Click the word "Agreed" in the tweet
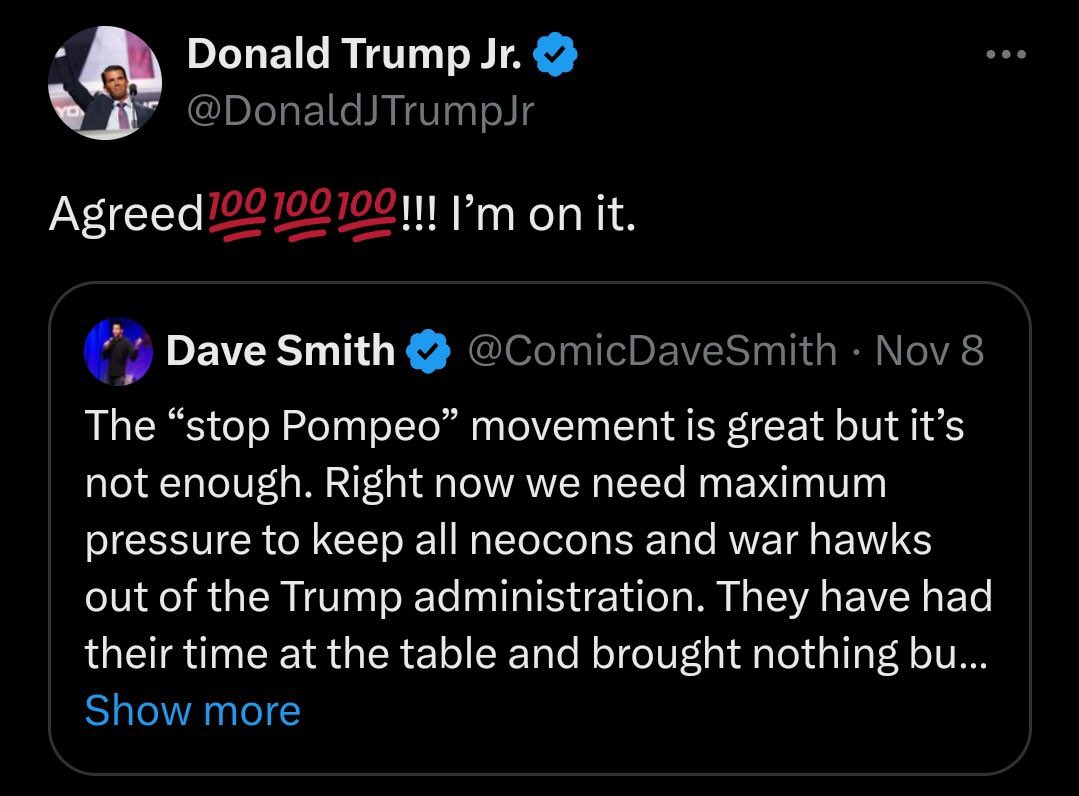Image resolution: width=1079 pixels, height=796 pixels. coord(125,216)
